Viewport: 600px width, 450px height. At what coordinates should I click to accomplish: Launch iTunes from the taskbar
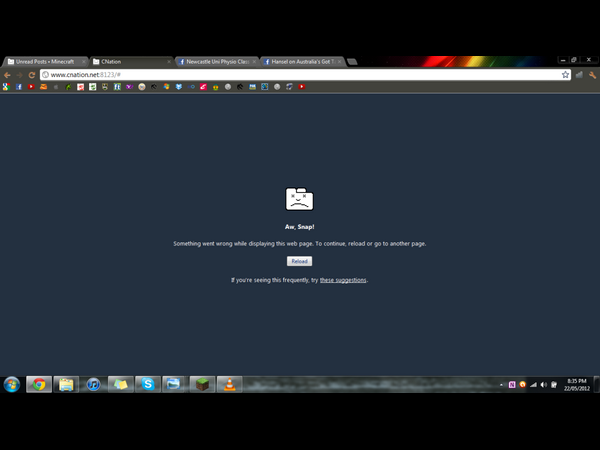click(93, 384)
